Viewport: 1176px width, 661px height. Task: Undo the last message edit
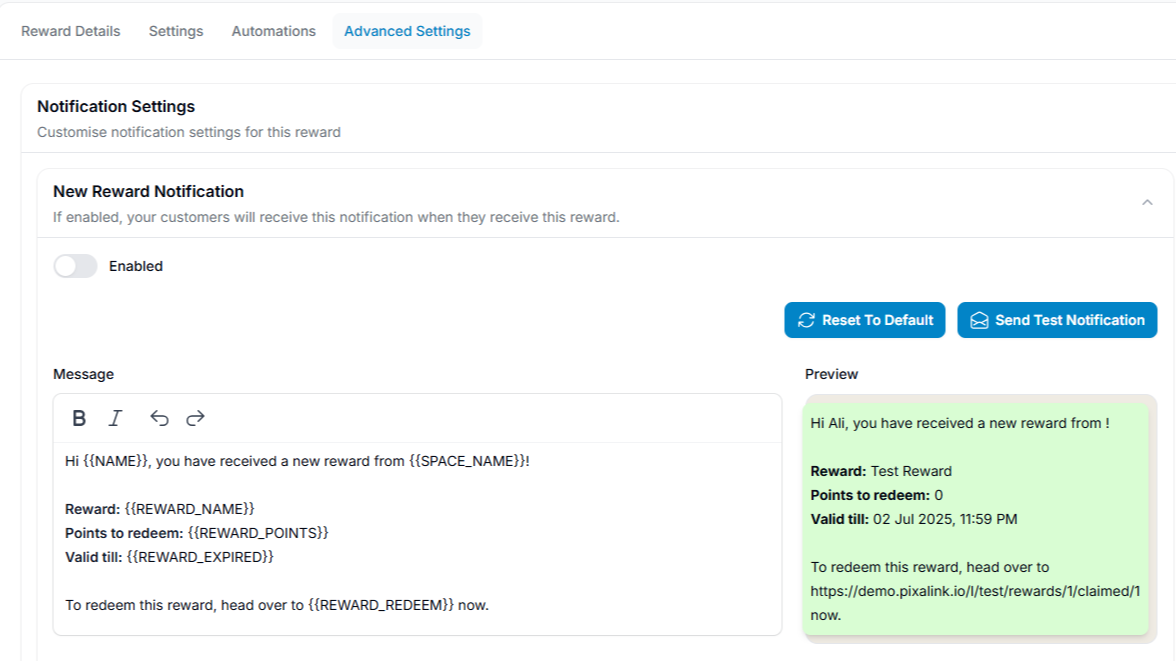tap(159, 419)
